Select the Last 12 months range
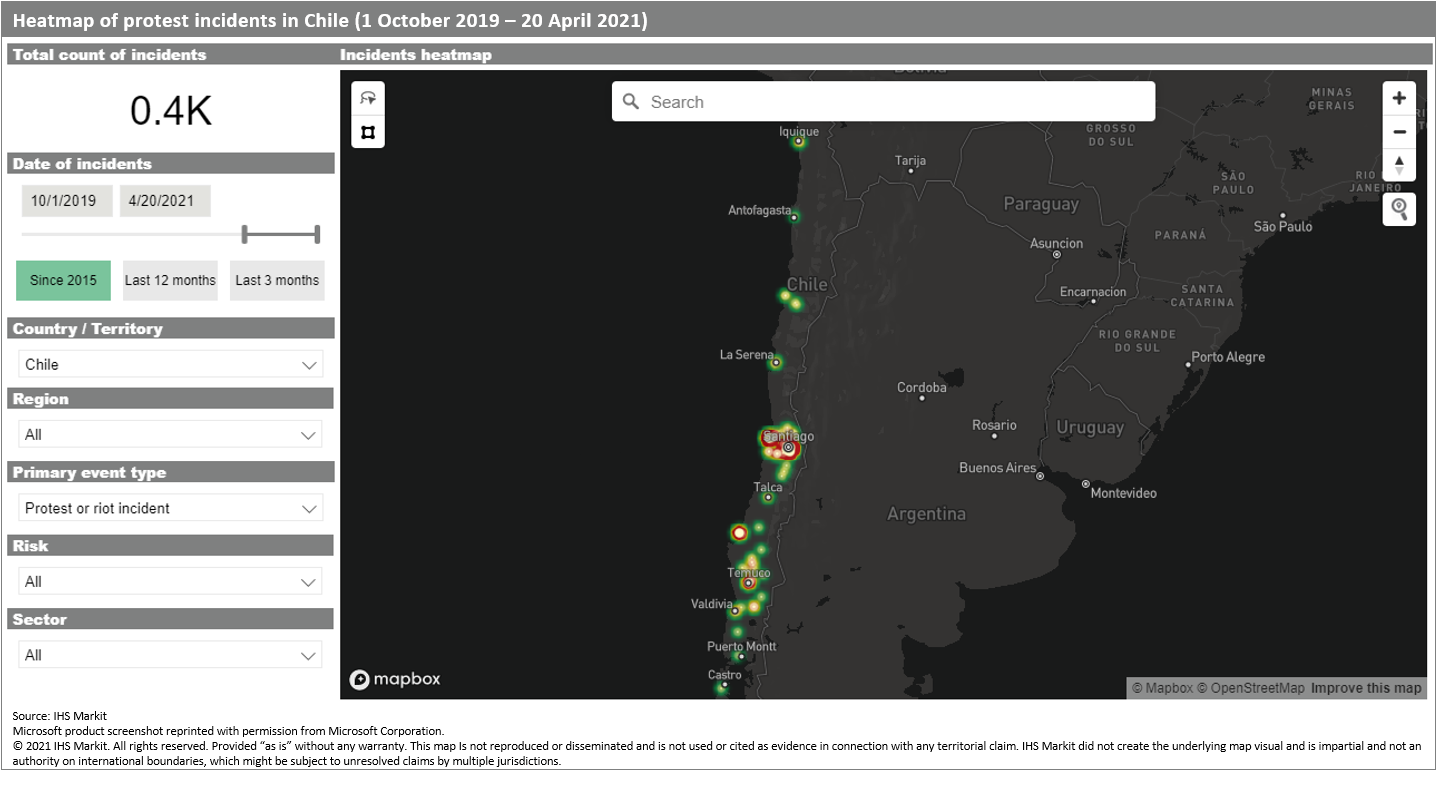1436x795 pixels. 170,280
